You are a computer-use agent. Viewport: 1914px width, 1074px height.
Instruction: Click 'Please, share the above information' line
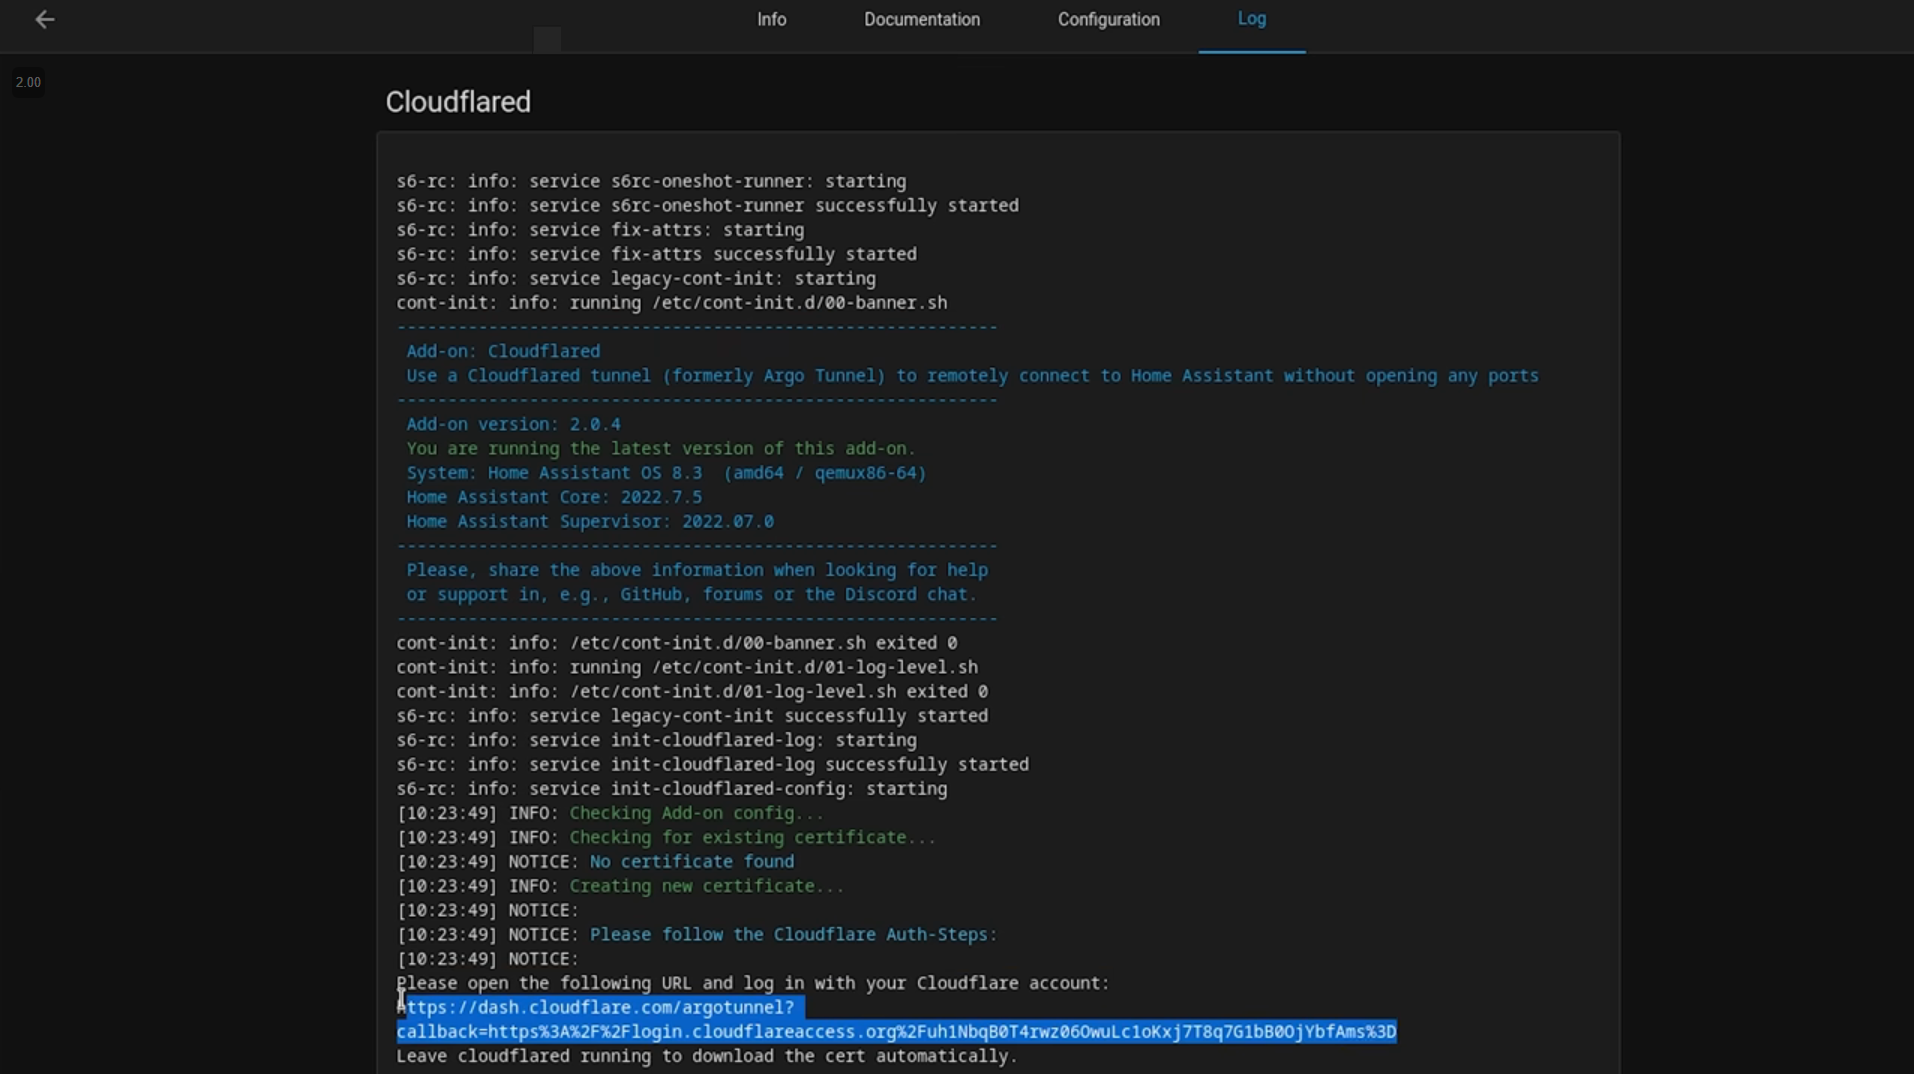[697, 570]
